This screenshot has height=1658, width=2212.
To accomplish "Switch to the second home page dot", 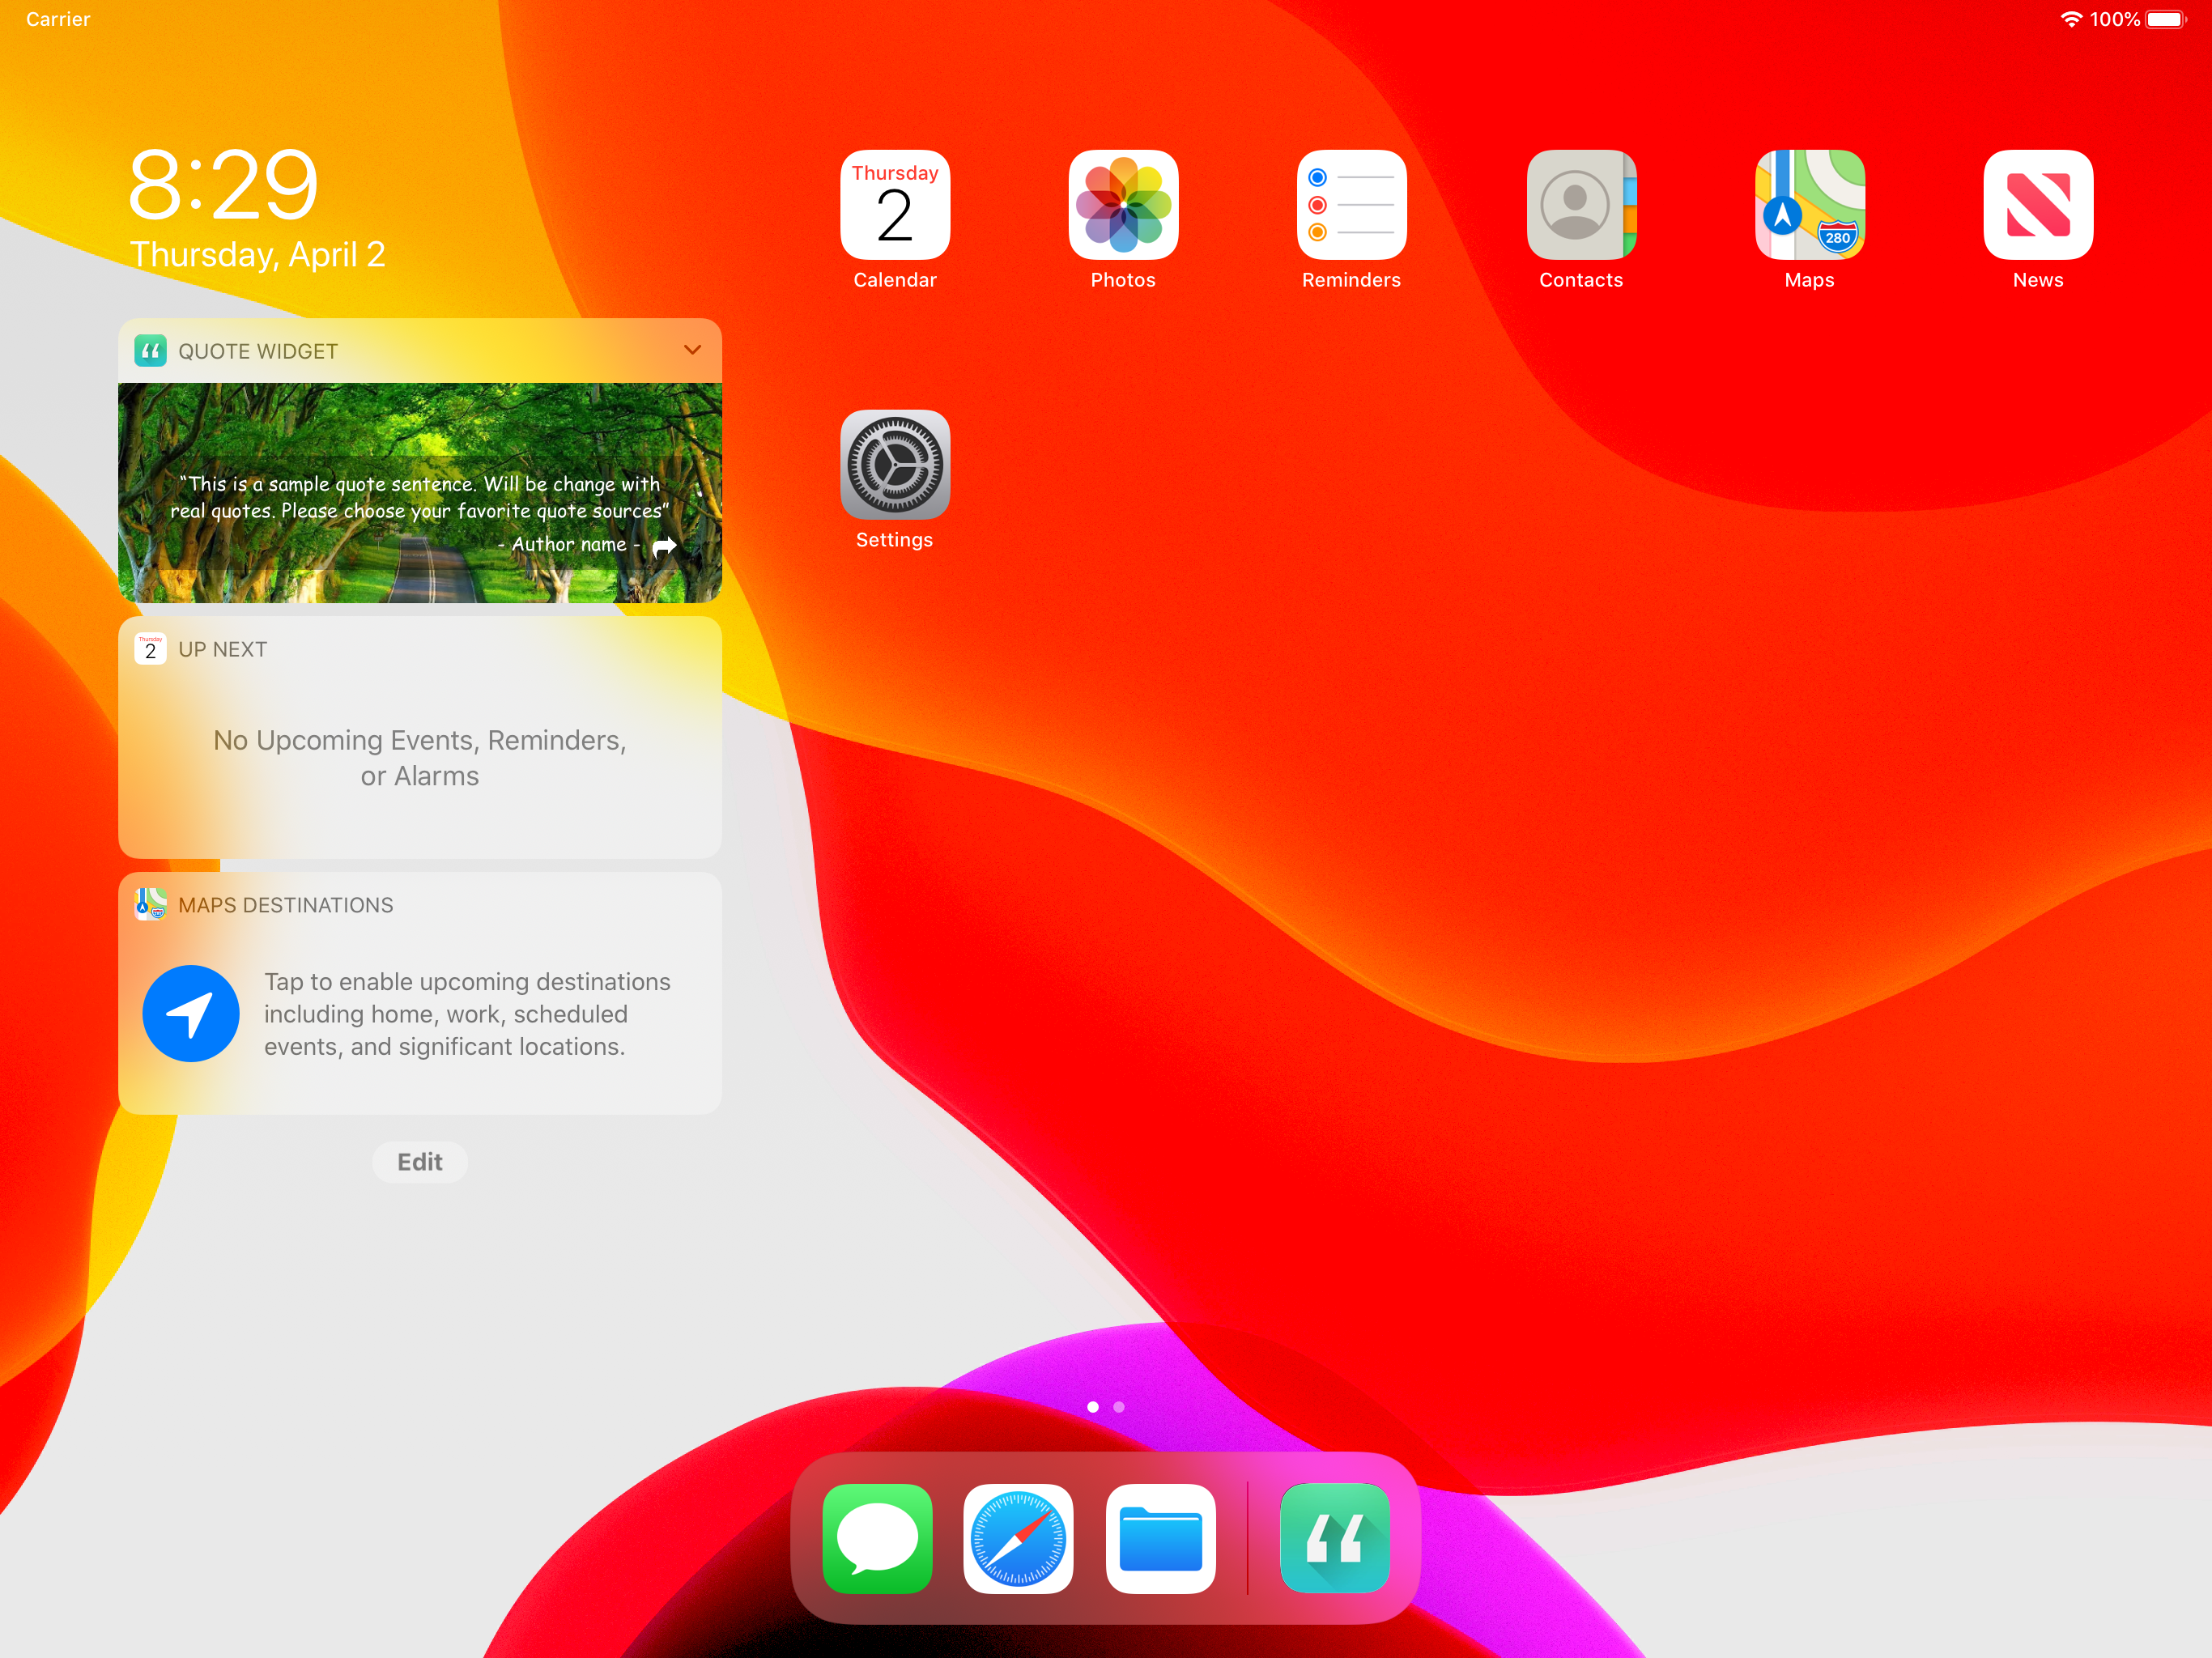I will pos(1119,1407).
